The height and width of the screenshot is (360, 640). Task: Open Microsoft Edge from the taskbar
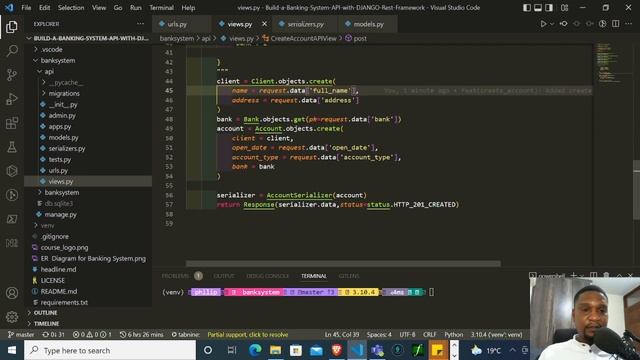point(255,350)
